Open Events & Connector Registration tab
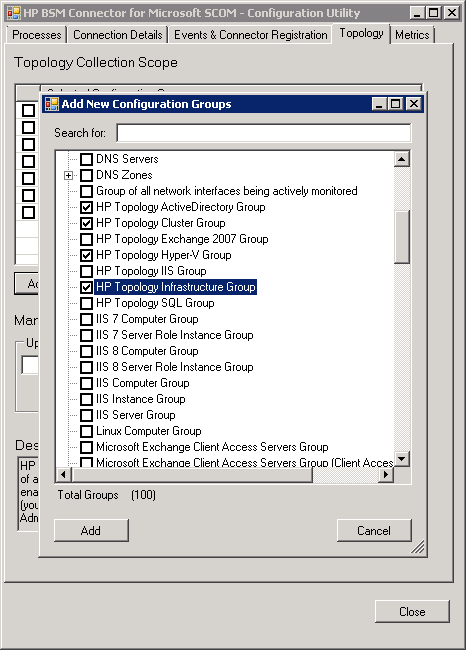 (250, 35)
